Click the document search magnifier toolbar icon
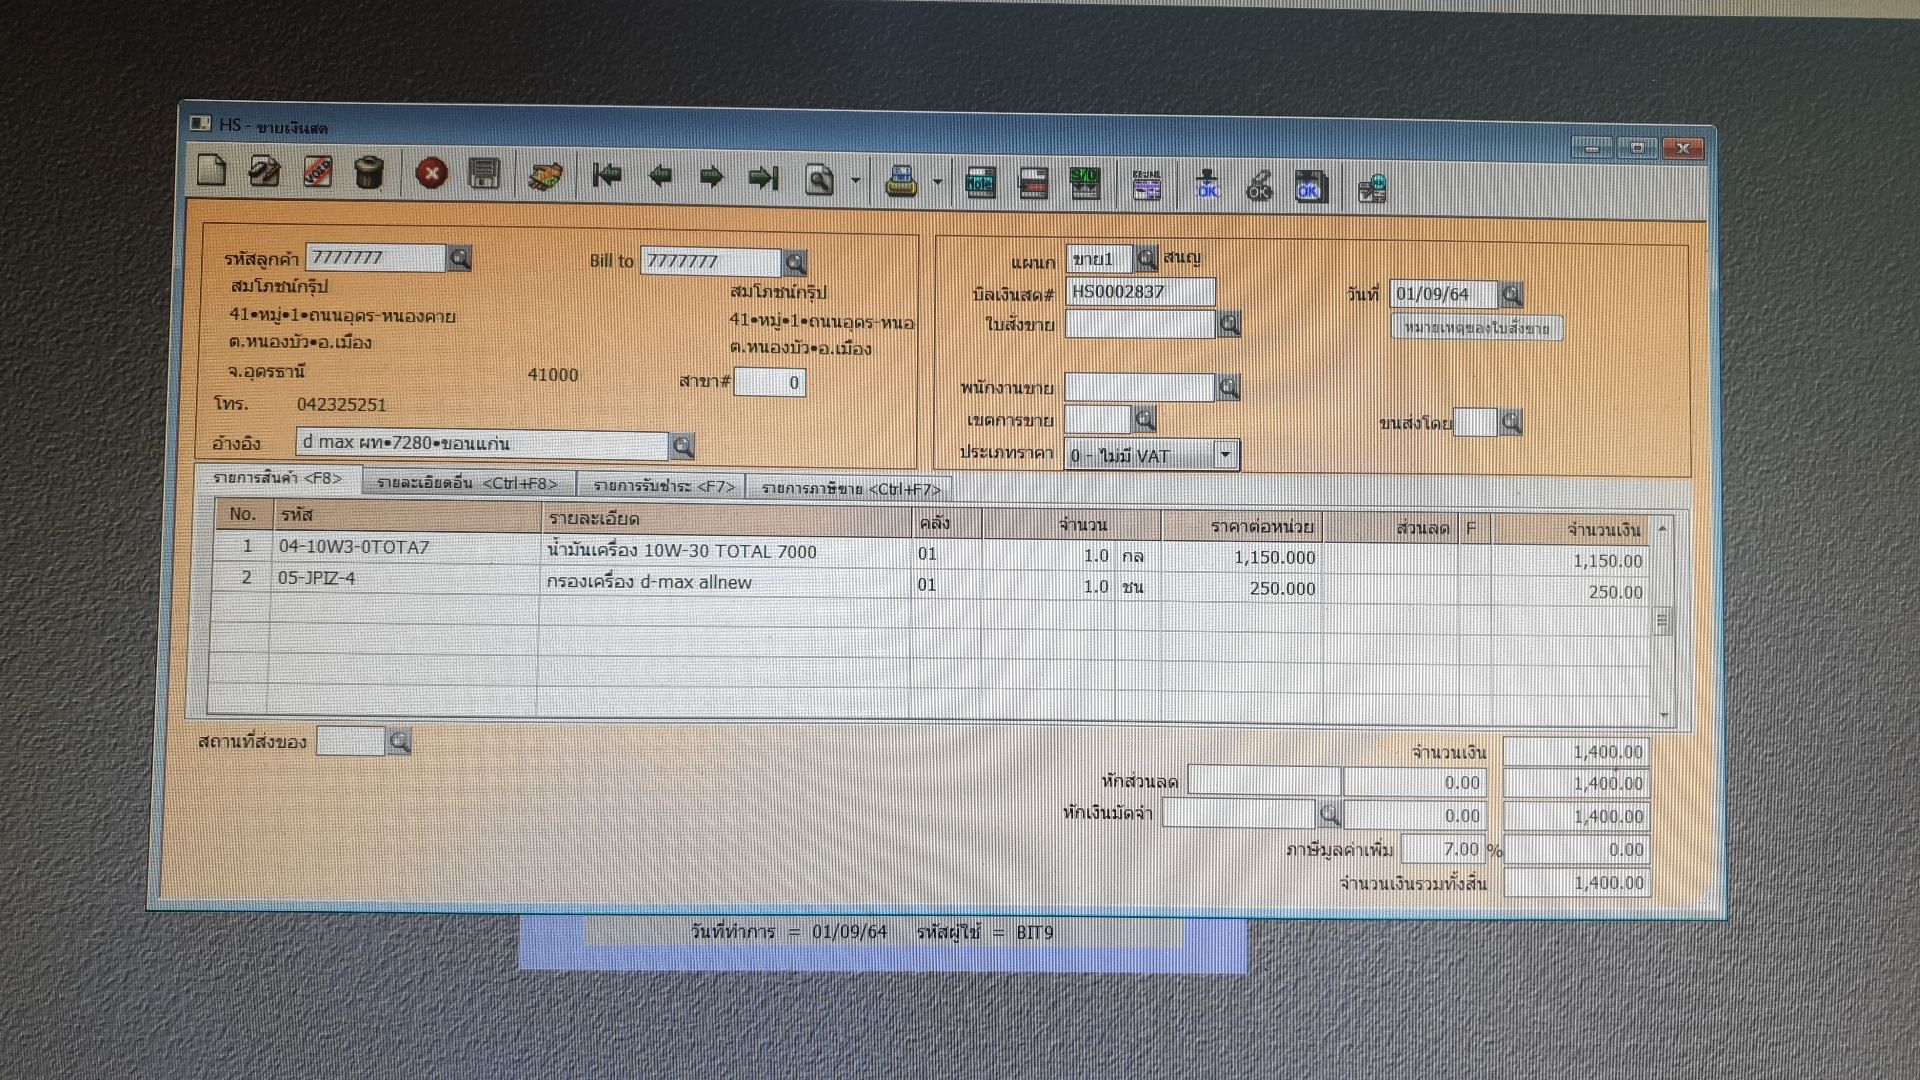This screenshot has width=1920, height=1080. tap(820, 180)
